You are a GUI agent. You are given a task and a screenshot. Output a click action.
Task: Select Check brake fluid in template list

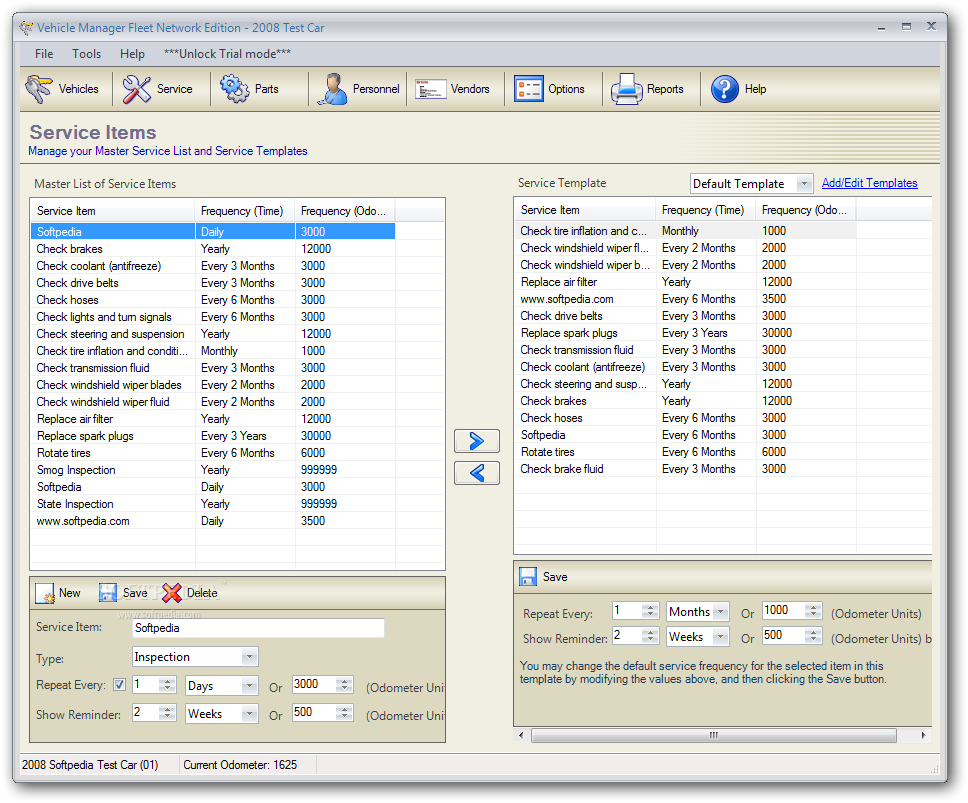tap(685, 469)
